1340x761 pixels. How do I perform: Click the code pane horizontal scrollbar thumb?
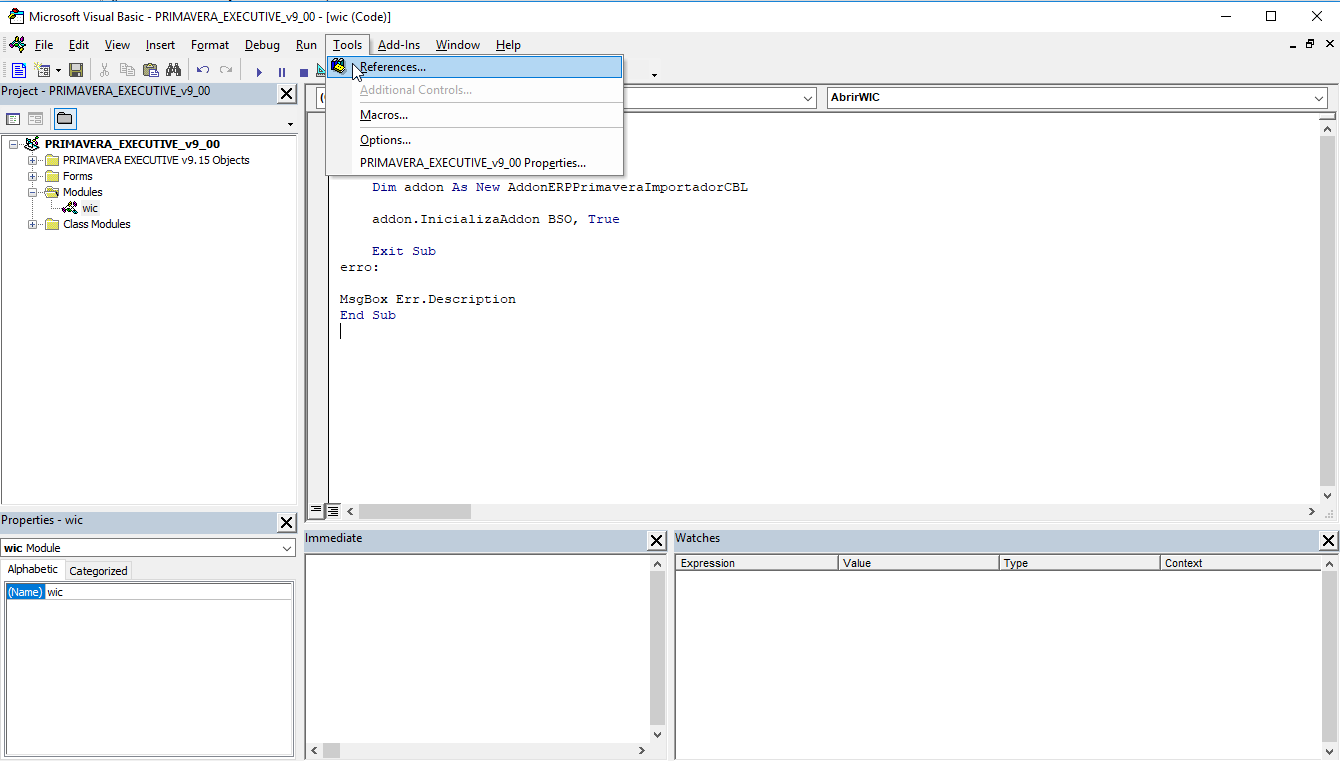point(414,511)
